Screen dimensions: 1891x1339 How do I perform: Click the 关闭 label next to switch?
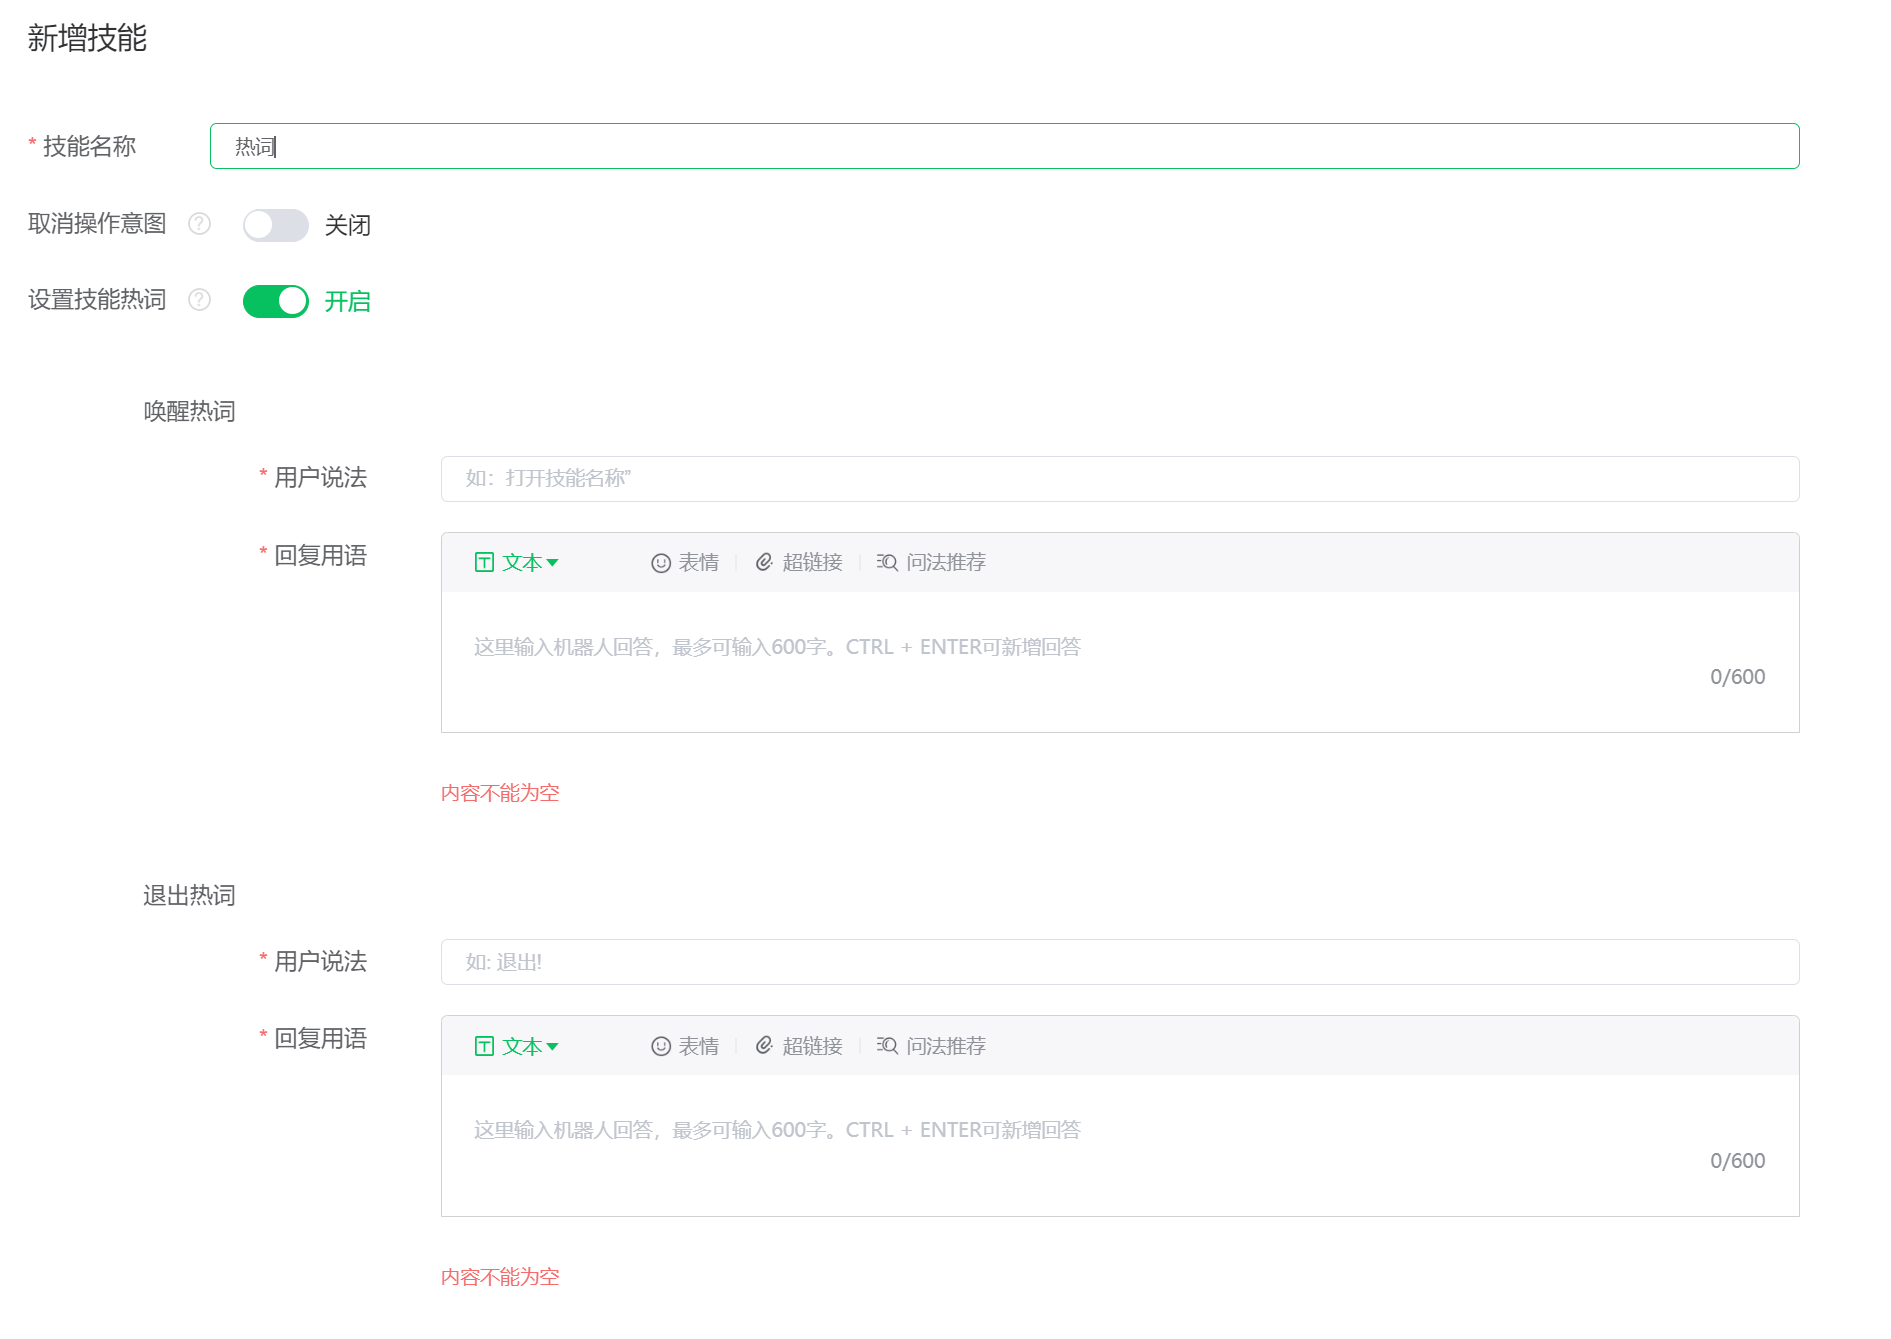tap(347, 225)
